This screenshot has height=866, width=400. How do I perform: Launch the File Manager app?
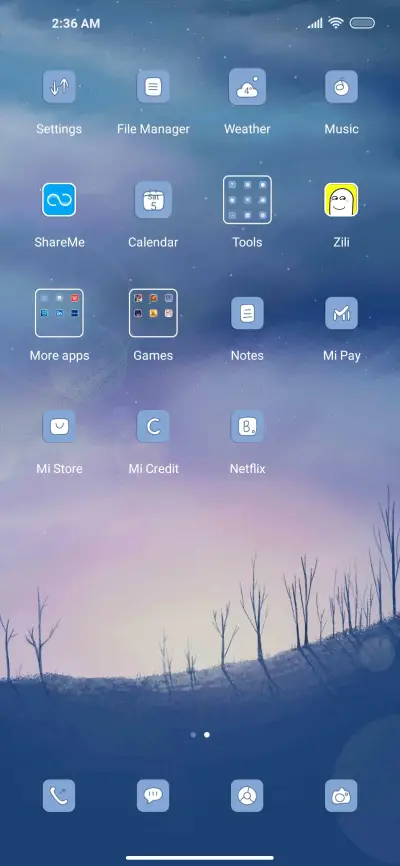pos(153,87)
